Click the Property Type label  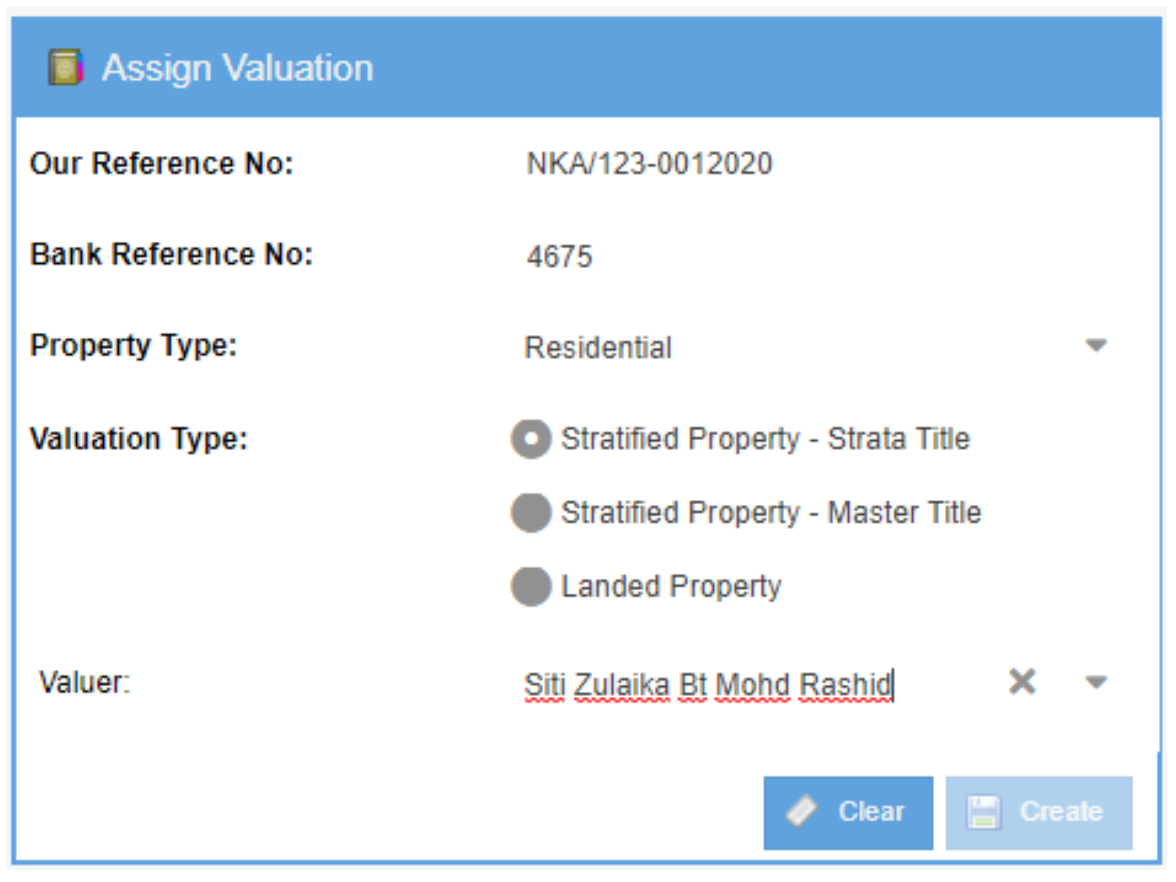coord(133,346)
